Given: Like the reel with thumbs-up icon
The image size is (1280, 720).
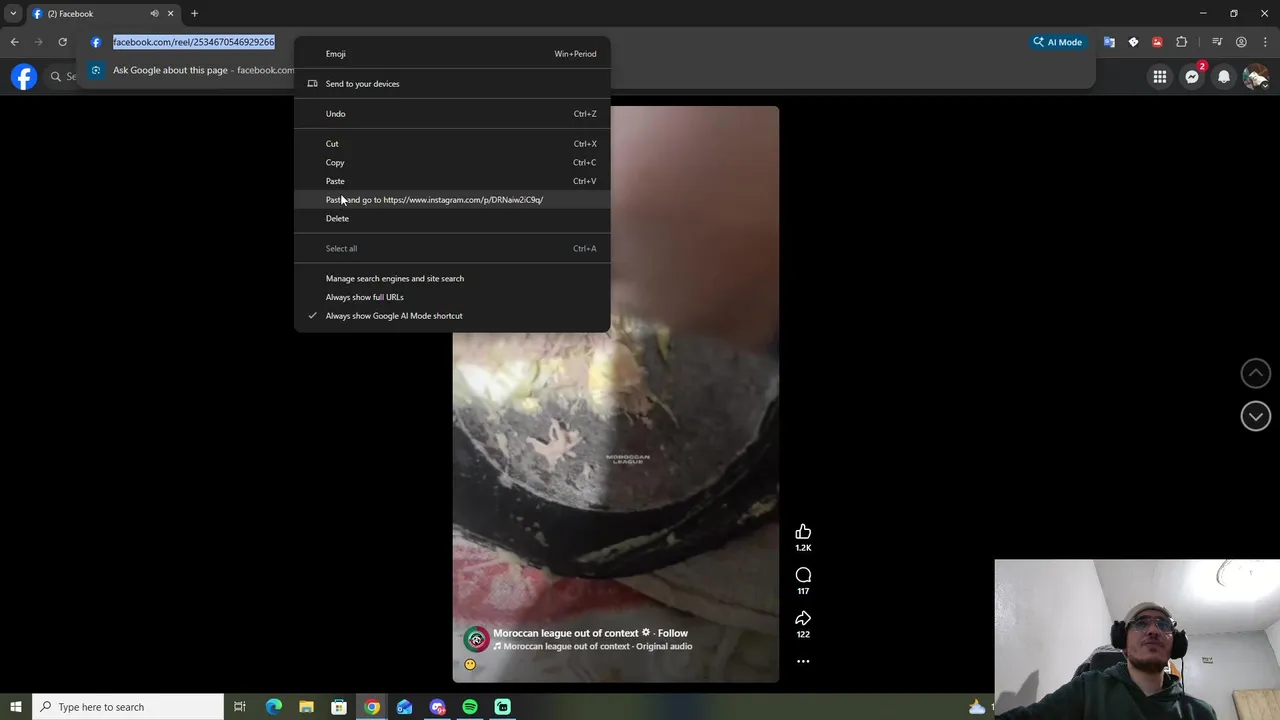Looking at the screenshot, I should (x=803, y=532).
